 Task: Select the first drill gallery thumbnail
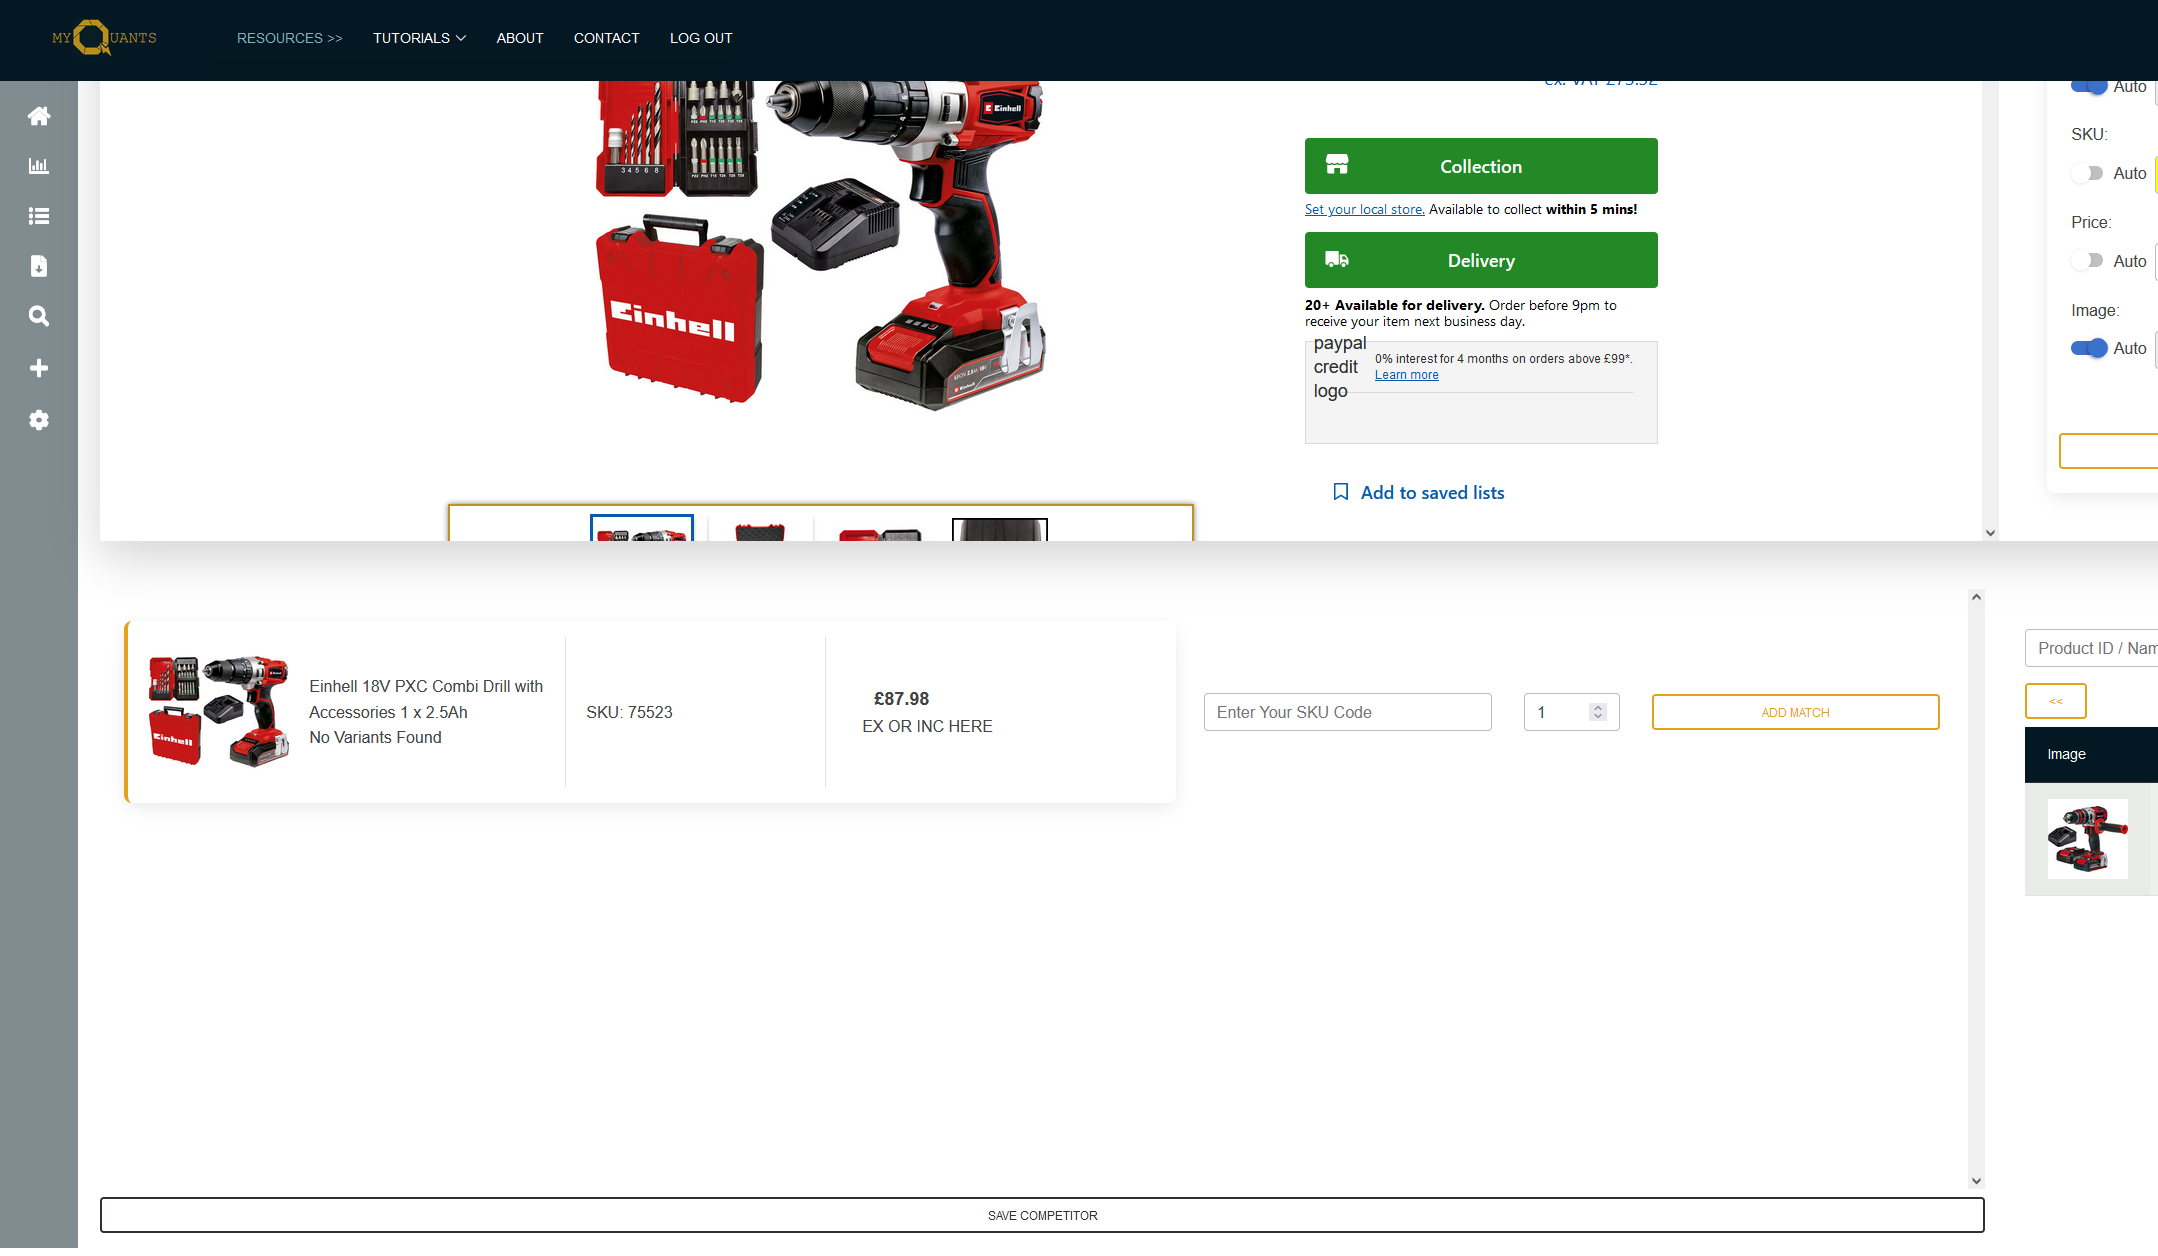pyautogui.click(x=642, y=528)
